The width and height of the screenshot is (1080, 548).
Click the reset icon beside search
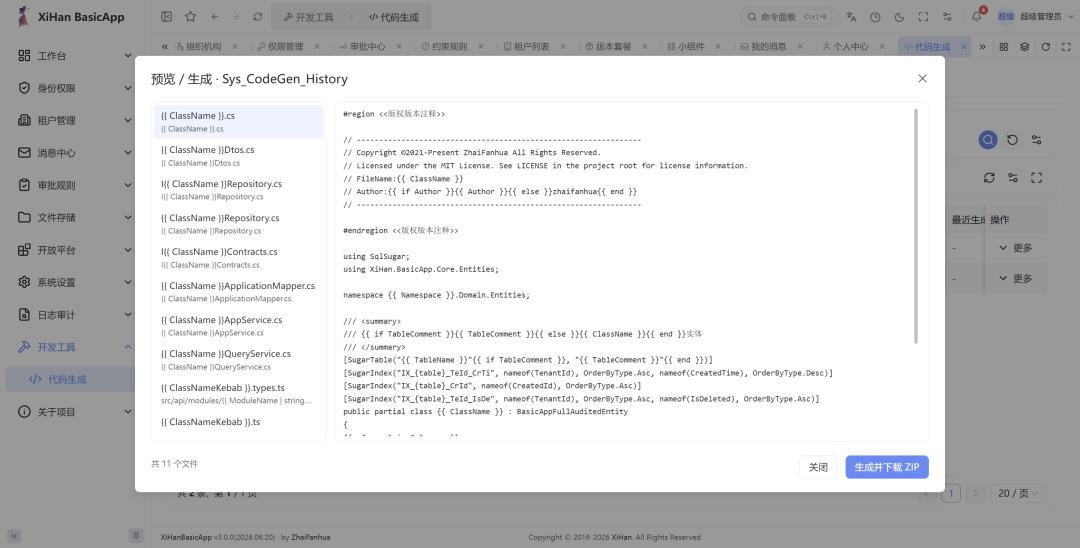(x=1012, y=140)
